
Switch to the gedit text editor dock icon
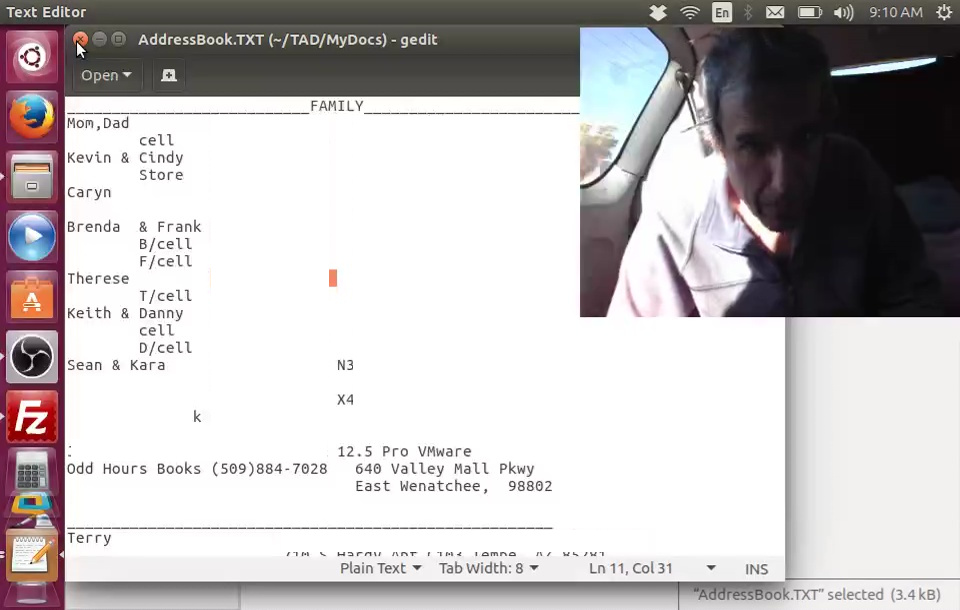32,556
